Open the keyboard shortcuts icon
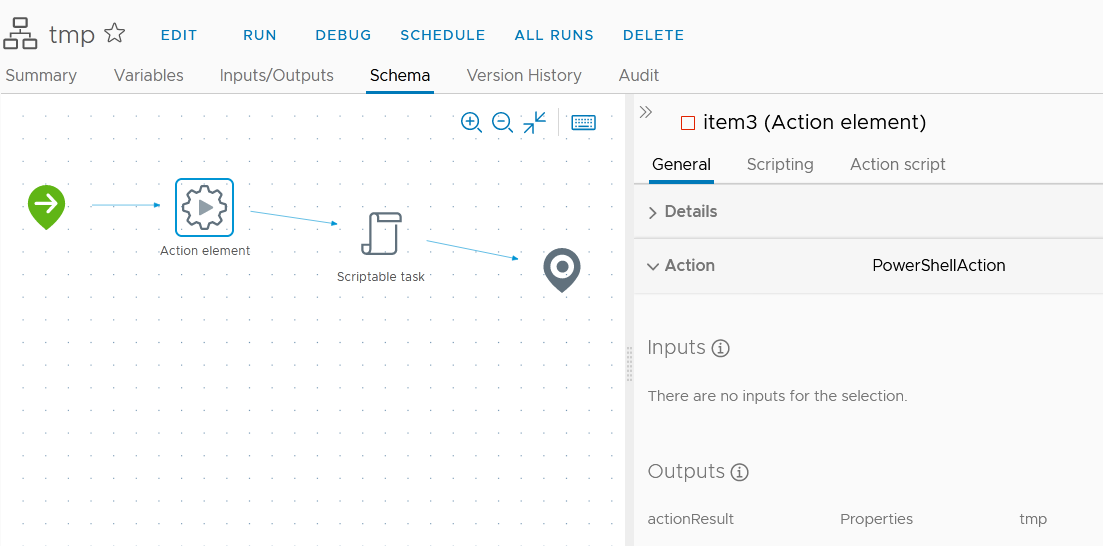1103x546 pixels. (x=583, y=123)
